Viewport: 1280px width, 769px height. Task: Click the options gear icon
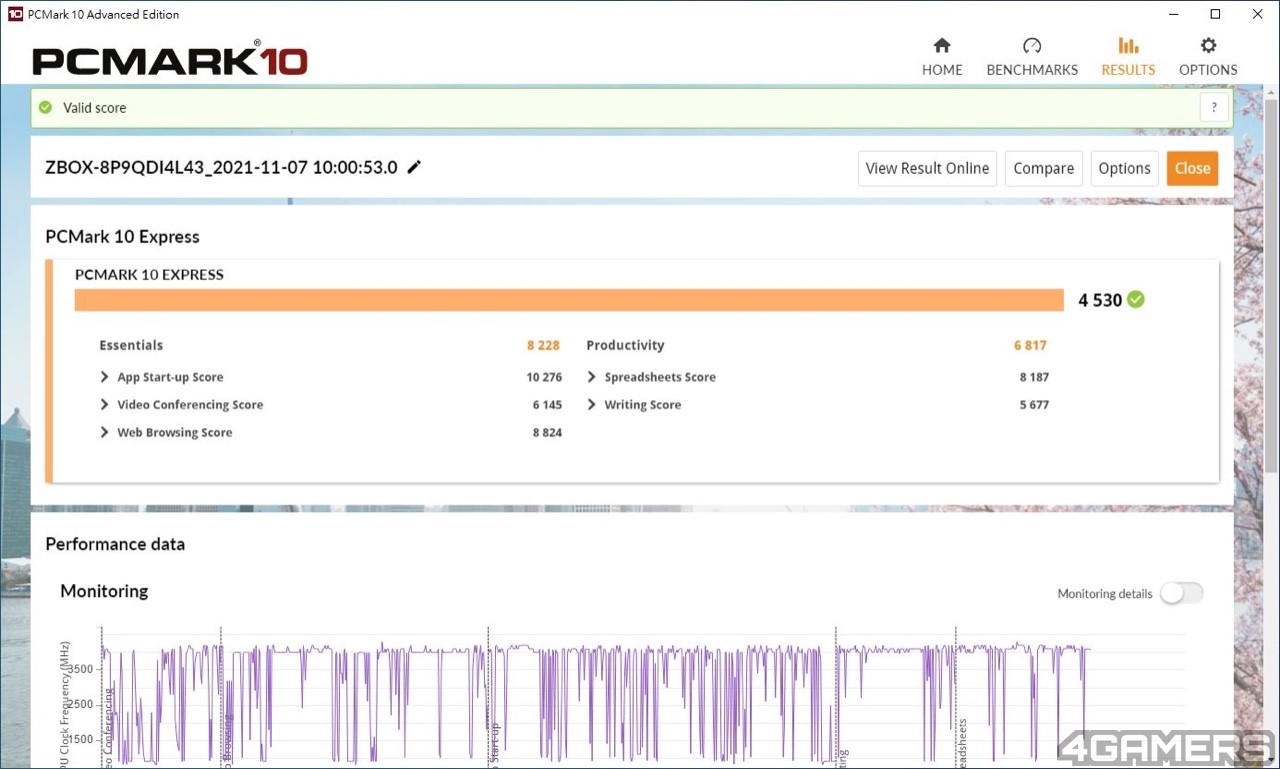point(1208,45)
